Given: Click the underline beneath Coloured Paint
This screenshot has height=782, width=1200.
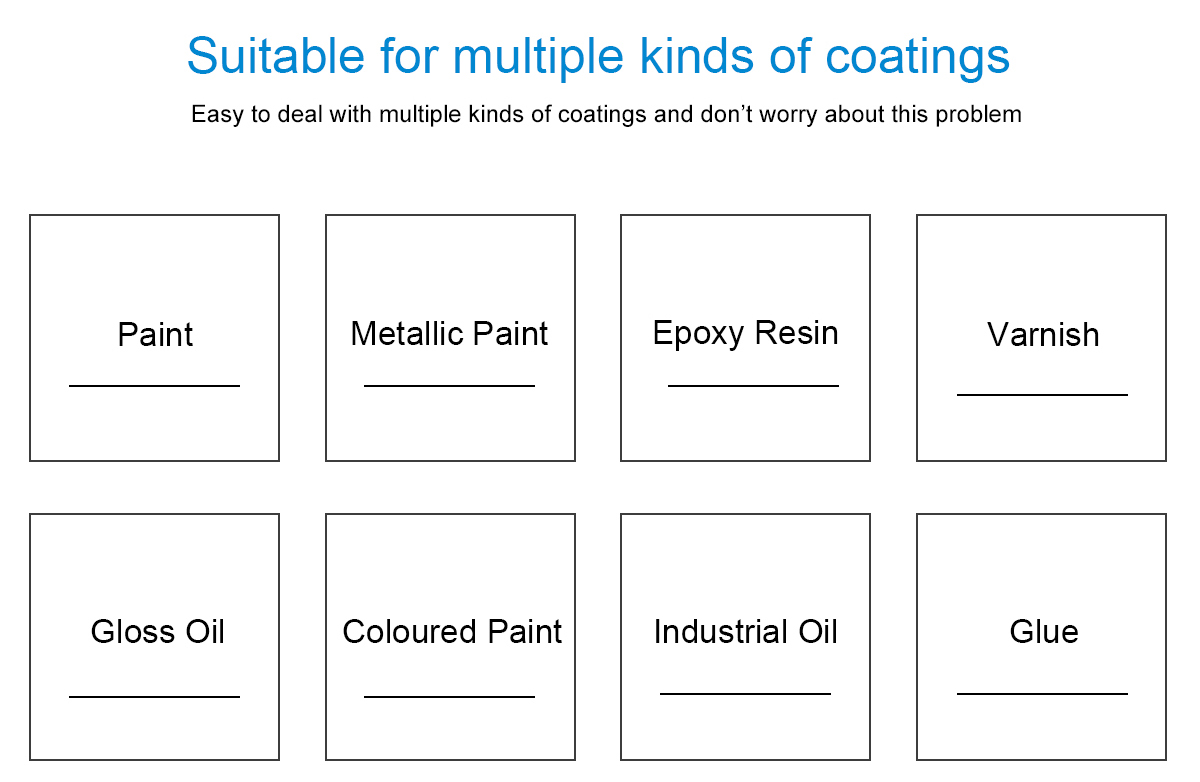Looking at the screenshot, I should coord(449,696).
